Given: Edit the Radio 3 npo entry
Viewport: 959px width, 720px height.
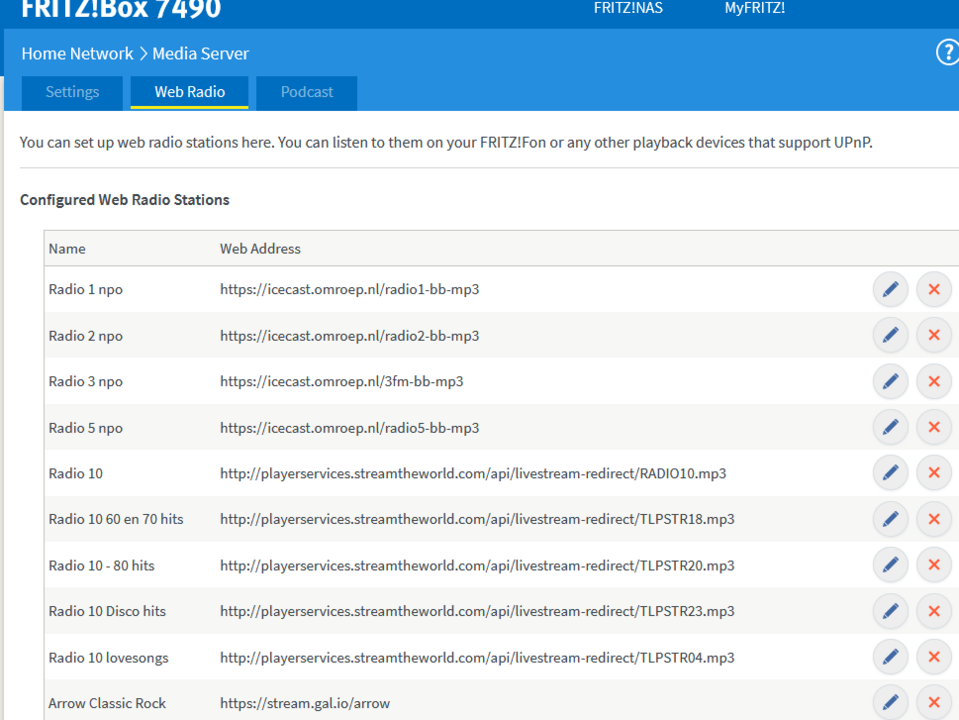Looking at the screenshot, I should (x=890, y=381).
